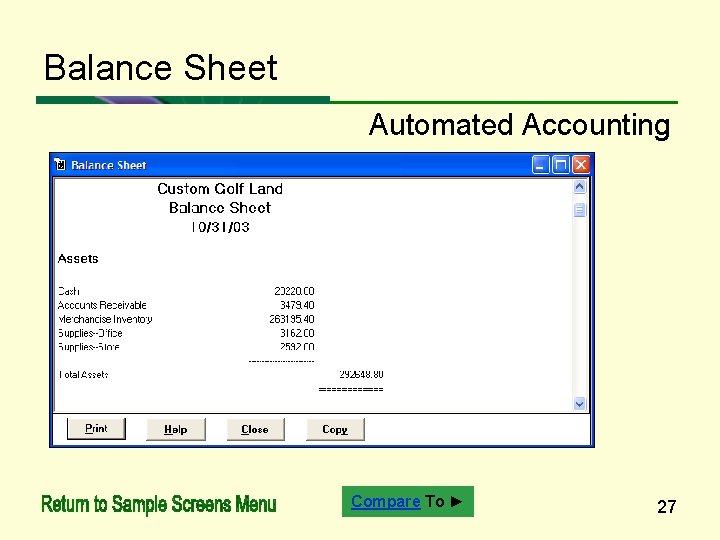Select the Total Assets label
720x540 pixels.
coord(84,375)
